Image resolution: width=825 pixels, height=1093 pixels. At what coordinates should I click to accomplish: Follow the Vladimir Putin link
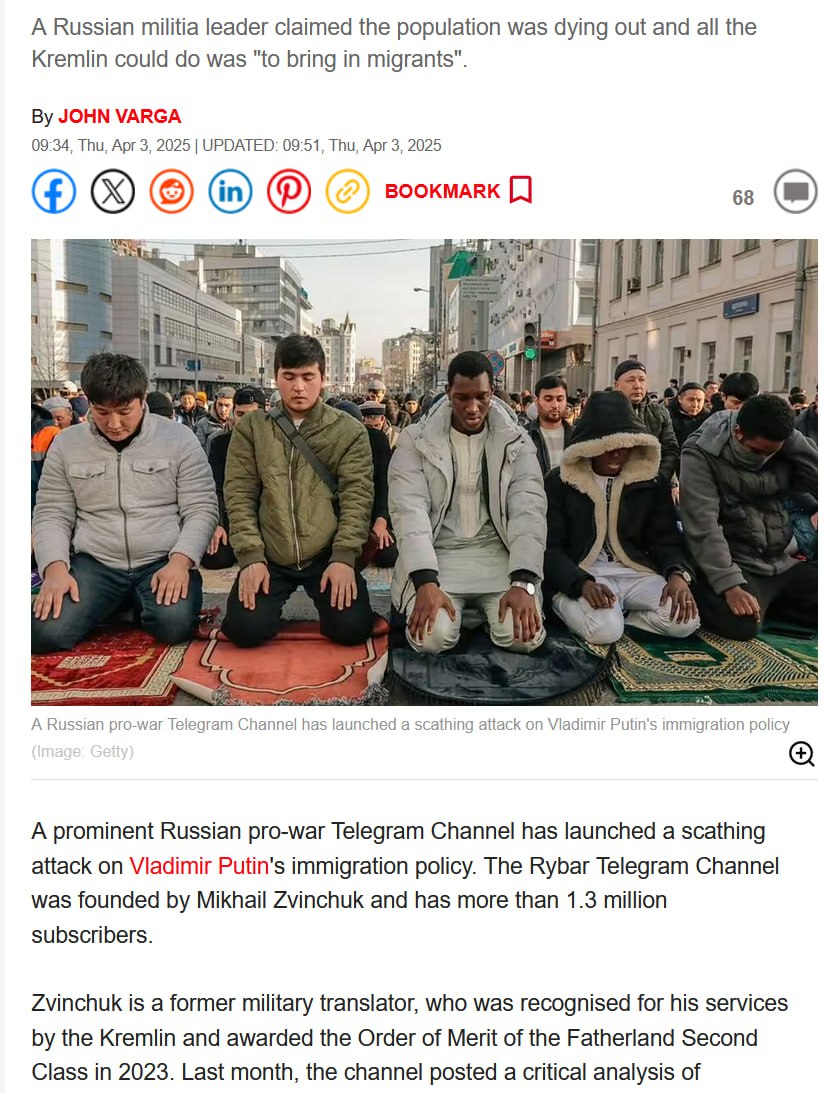click(199, 866)
